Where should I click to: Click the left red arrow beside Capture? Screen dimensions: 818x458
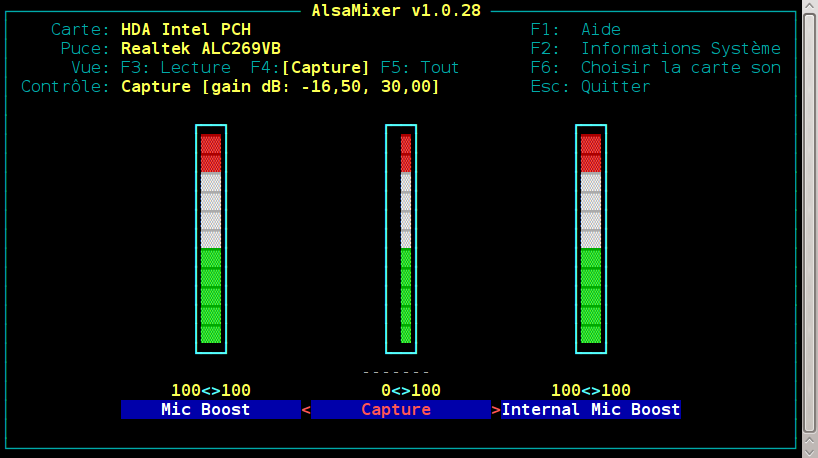coord(306,410)
